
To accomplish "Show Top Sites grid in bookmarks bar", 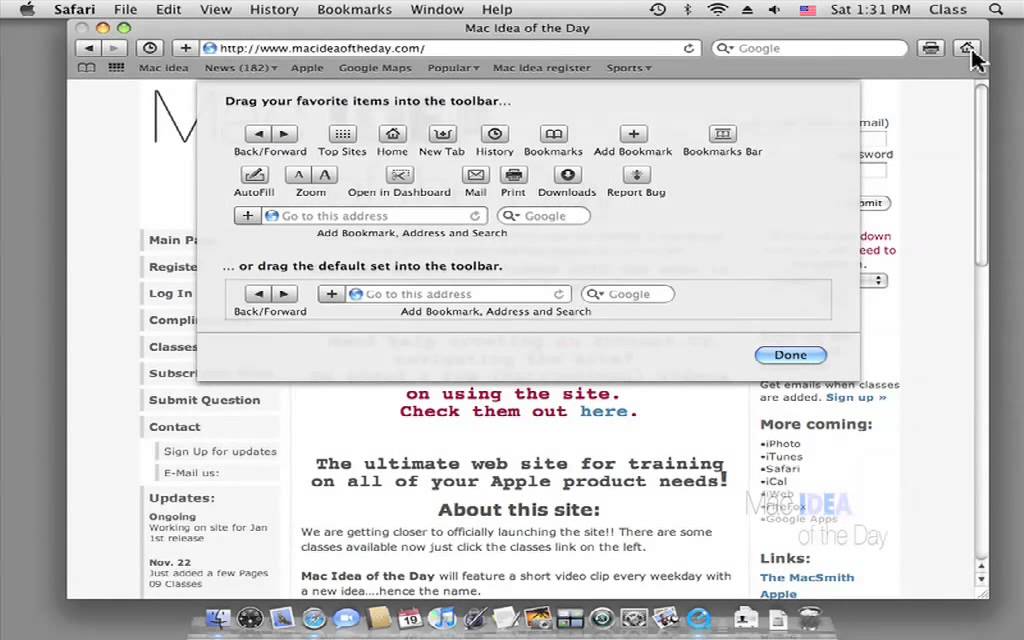I will [x=116, y=67].
